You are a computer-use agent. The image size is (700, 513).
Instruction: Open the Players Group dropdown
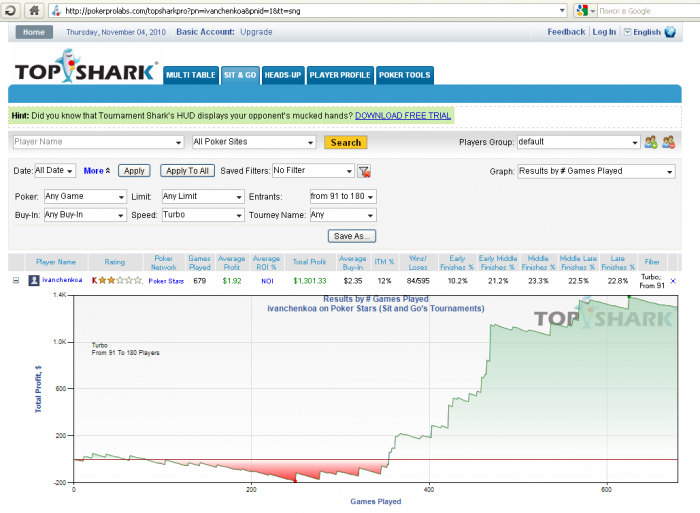tap(579, 142)
